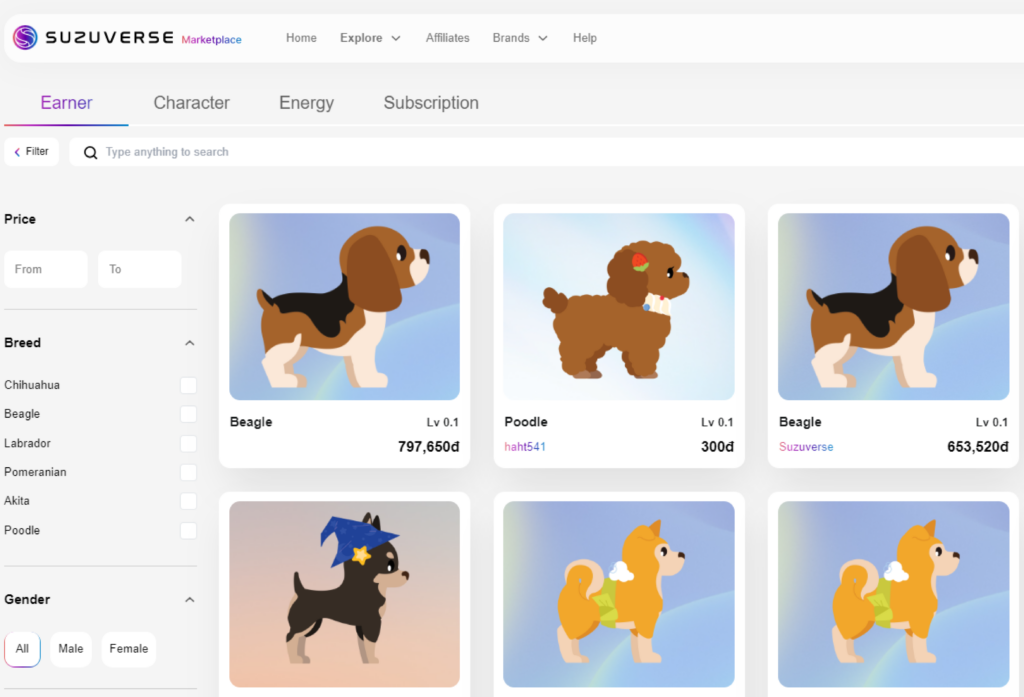The image size is (1024, 697).
Task: Tick the Poodle breed checkbox
Action: point(188,531)
